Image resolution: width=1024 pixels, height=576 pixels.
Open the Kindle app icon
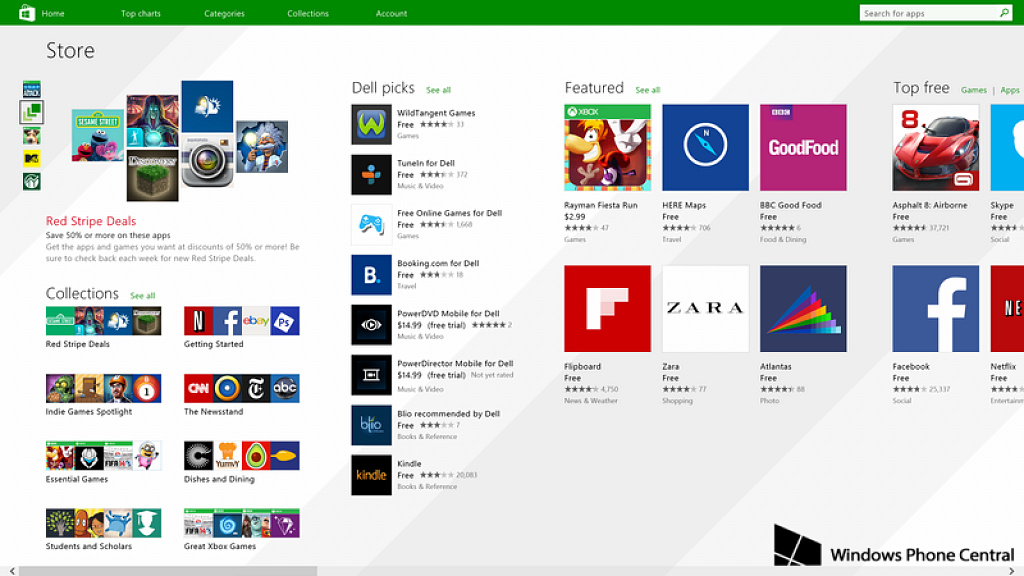[371, 475]
